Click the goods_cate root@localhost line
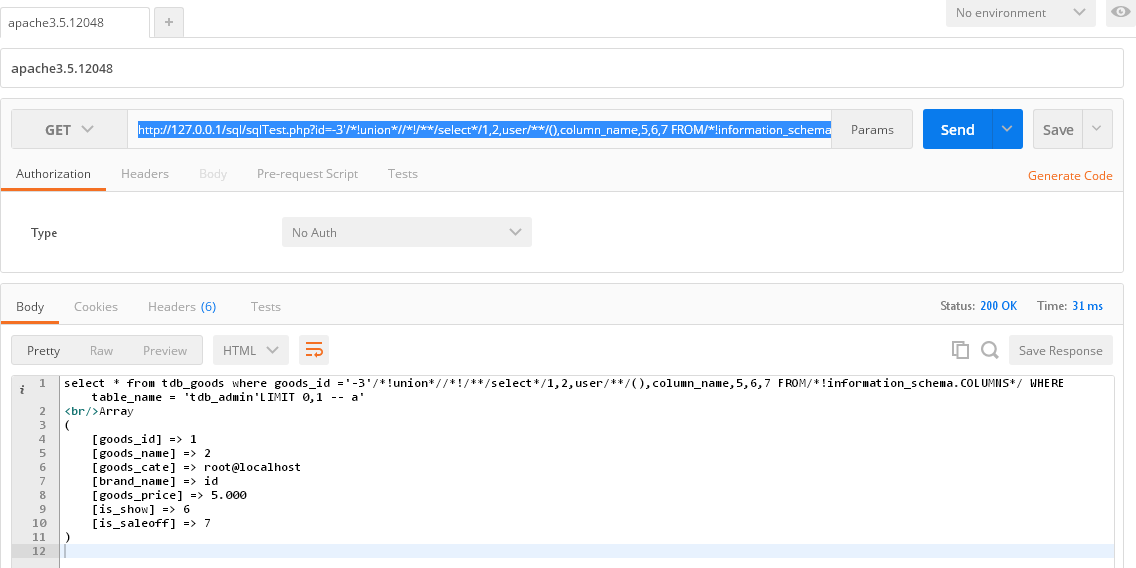Image resolution: width=1136 pixels, height=568 pixels. pos(196,467)
